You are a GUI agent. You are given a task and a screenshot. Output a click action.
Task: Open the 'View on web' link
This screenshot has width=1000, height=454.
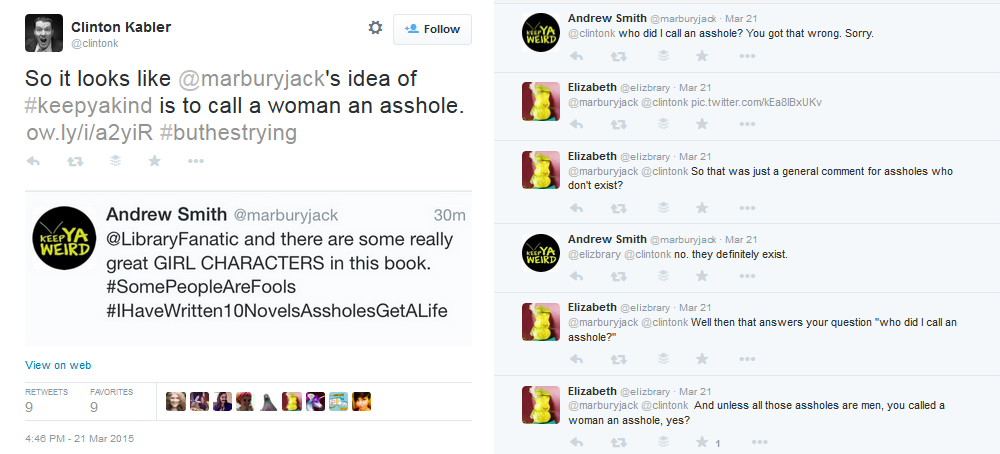[58, 365]
